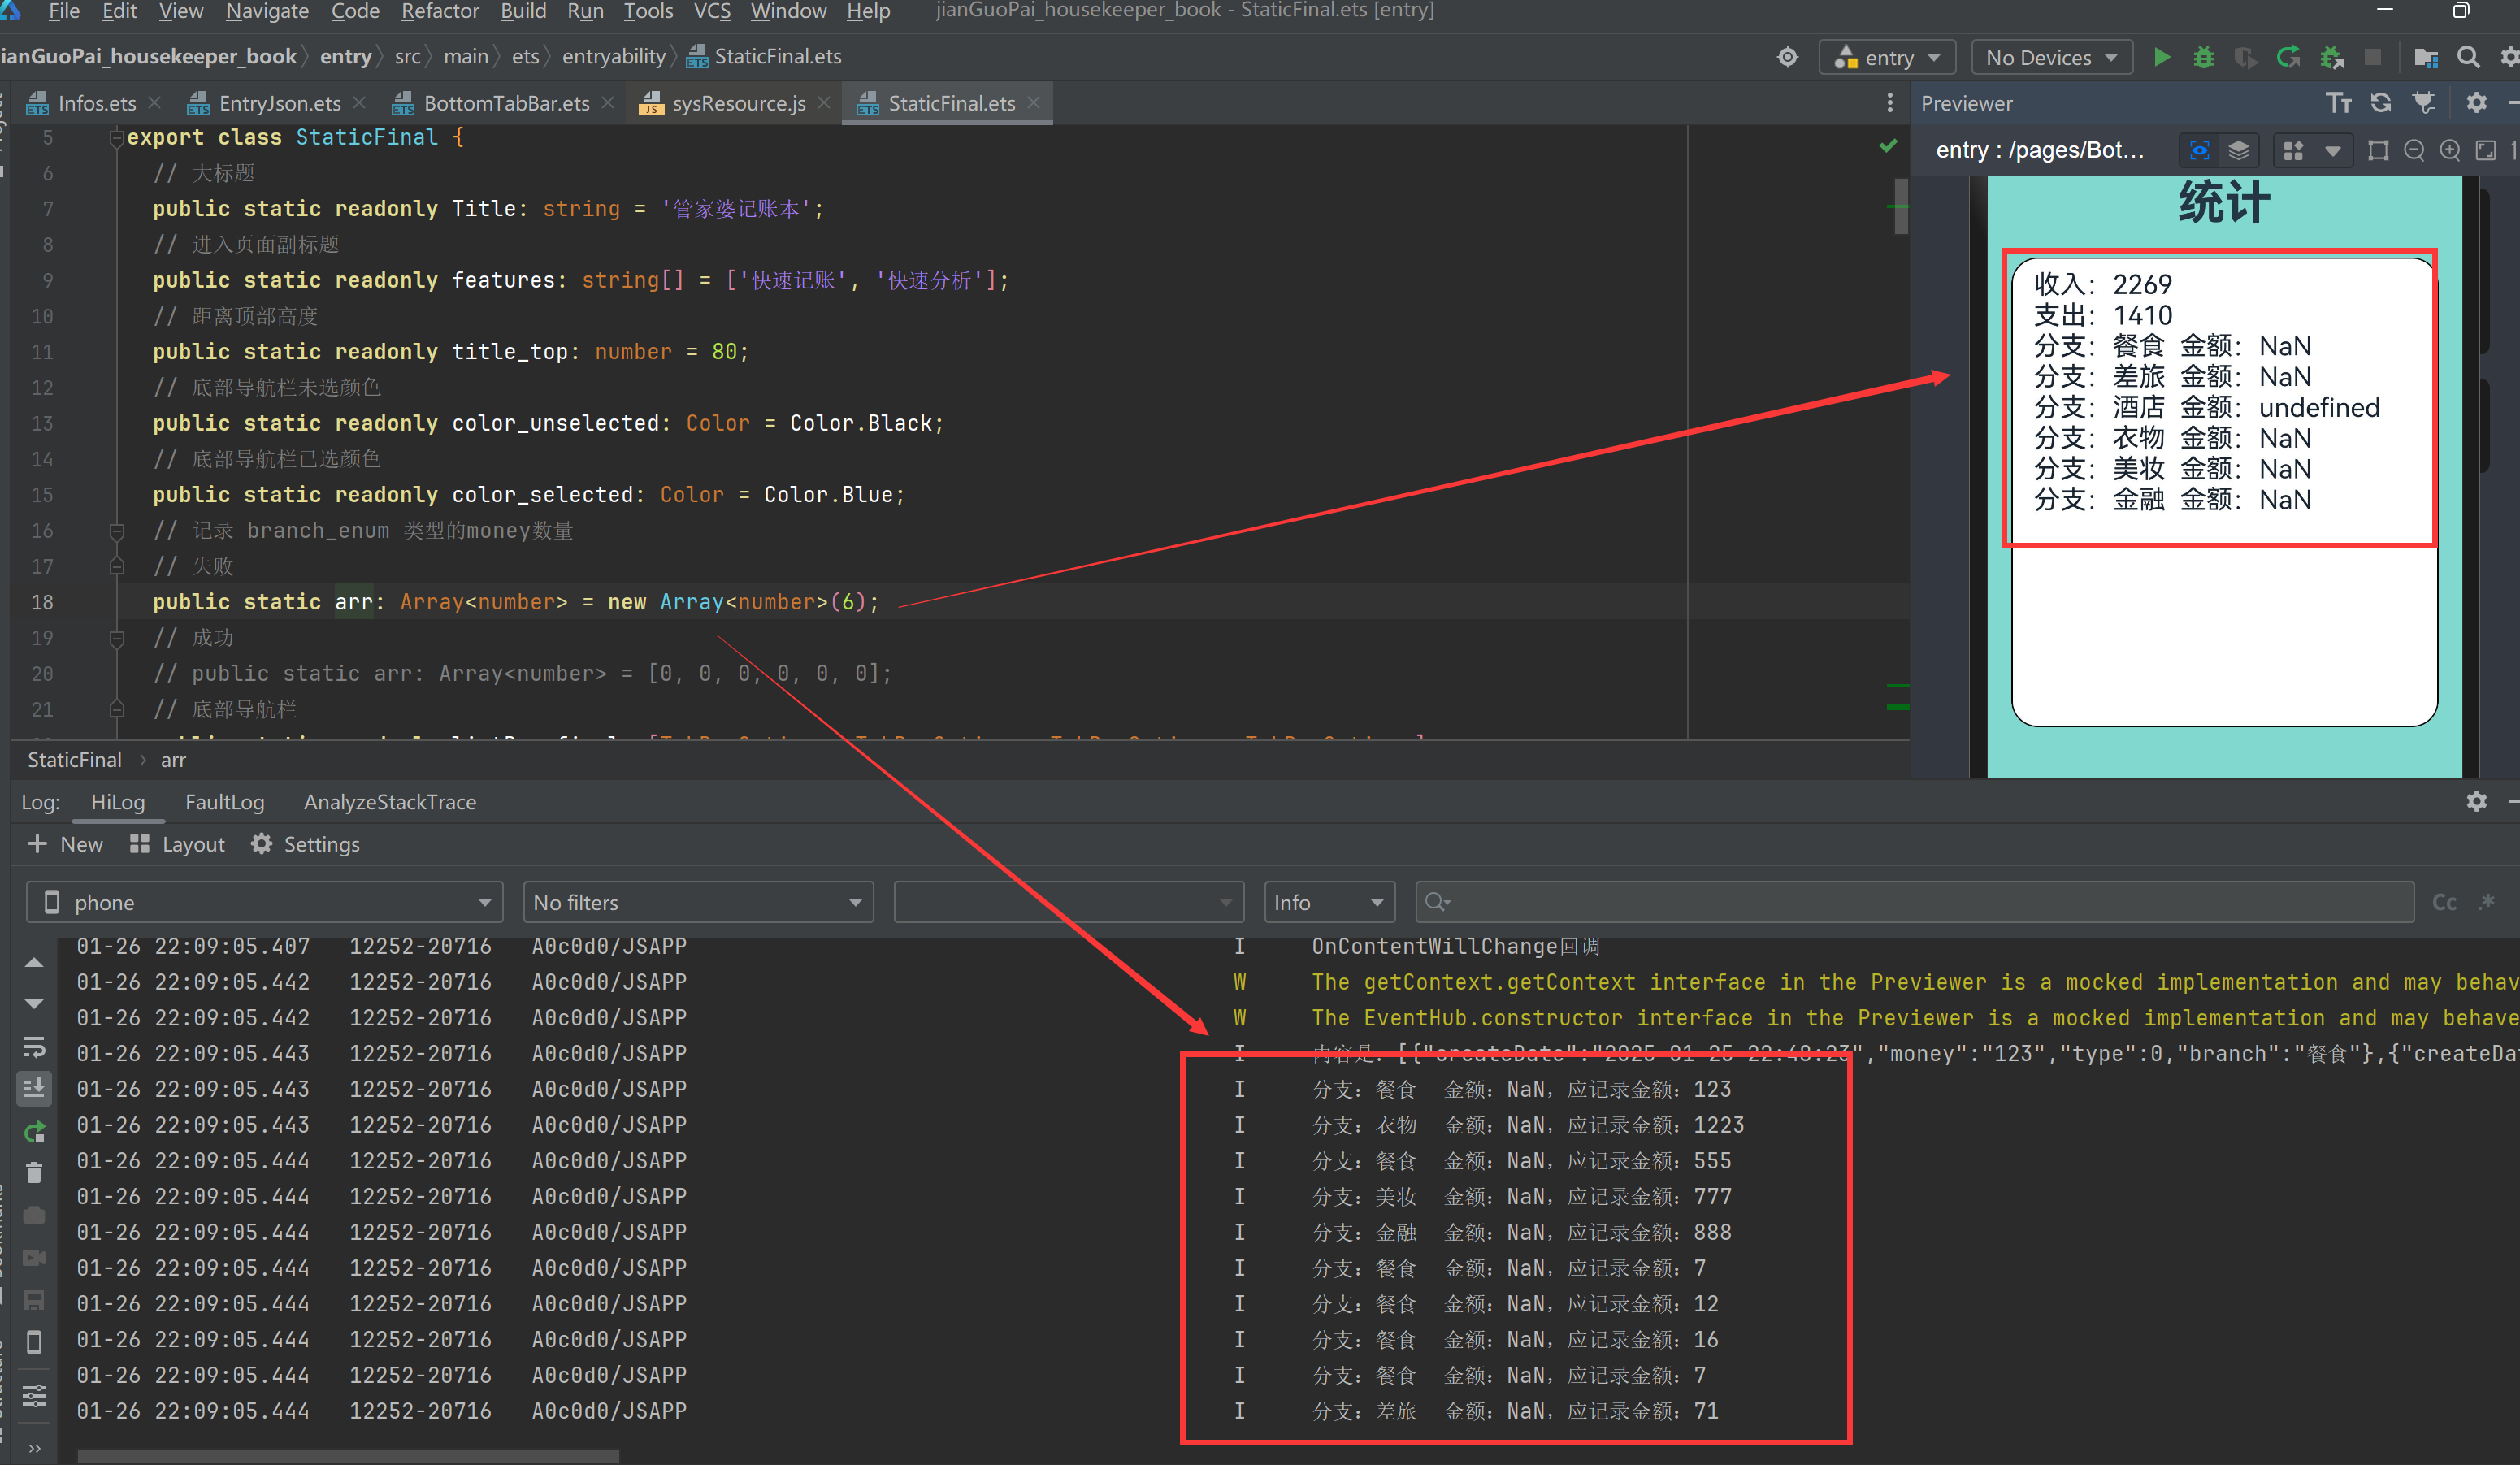Close the StaticFinal.ets tab
This screenshot has height=1465, width=2520.
coord(1034,103)
